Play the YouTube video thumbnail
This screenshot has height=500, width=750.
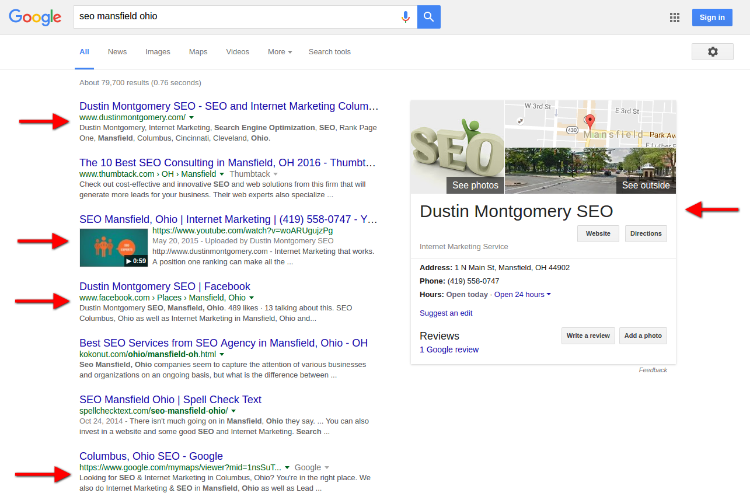pyautogui.click(x=114, y=248)
